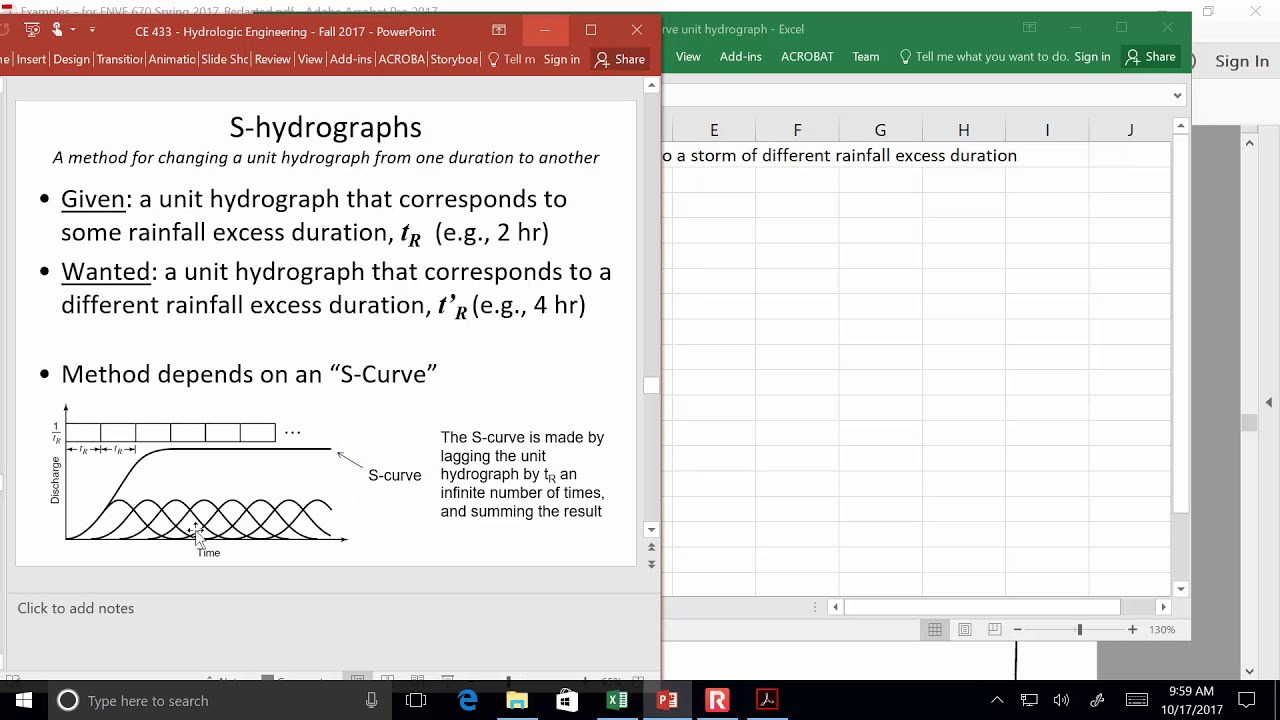The width and height of the screenshot is (1280, 720).
Task: Select column H header in Excel
Action: [963, 130]
